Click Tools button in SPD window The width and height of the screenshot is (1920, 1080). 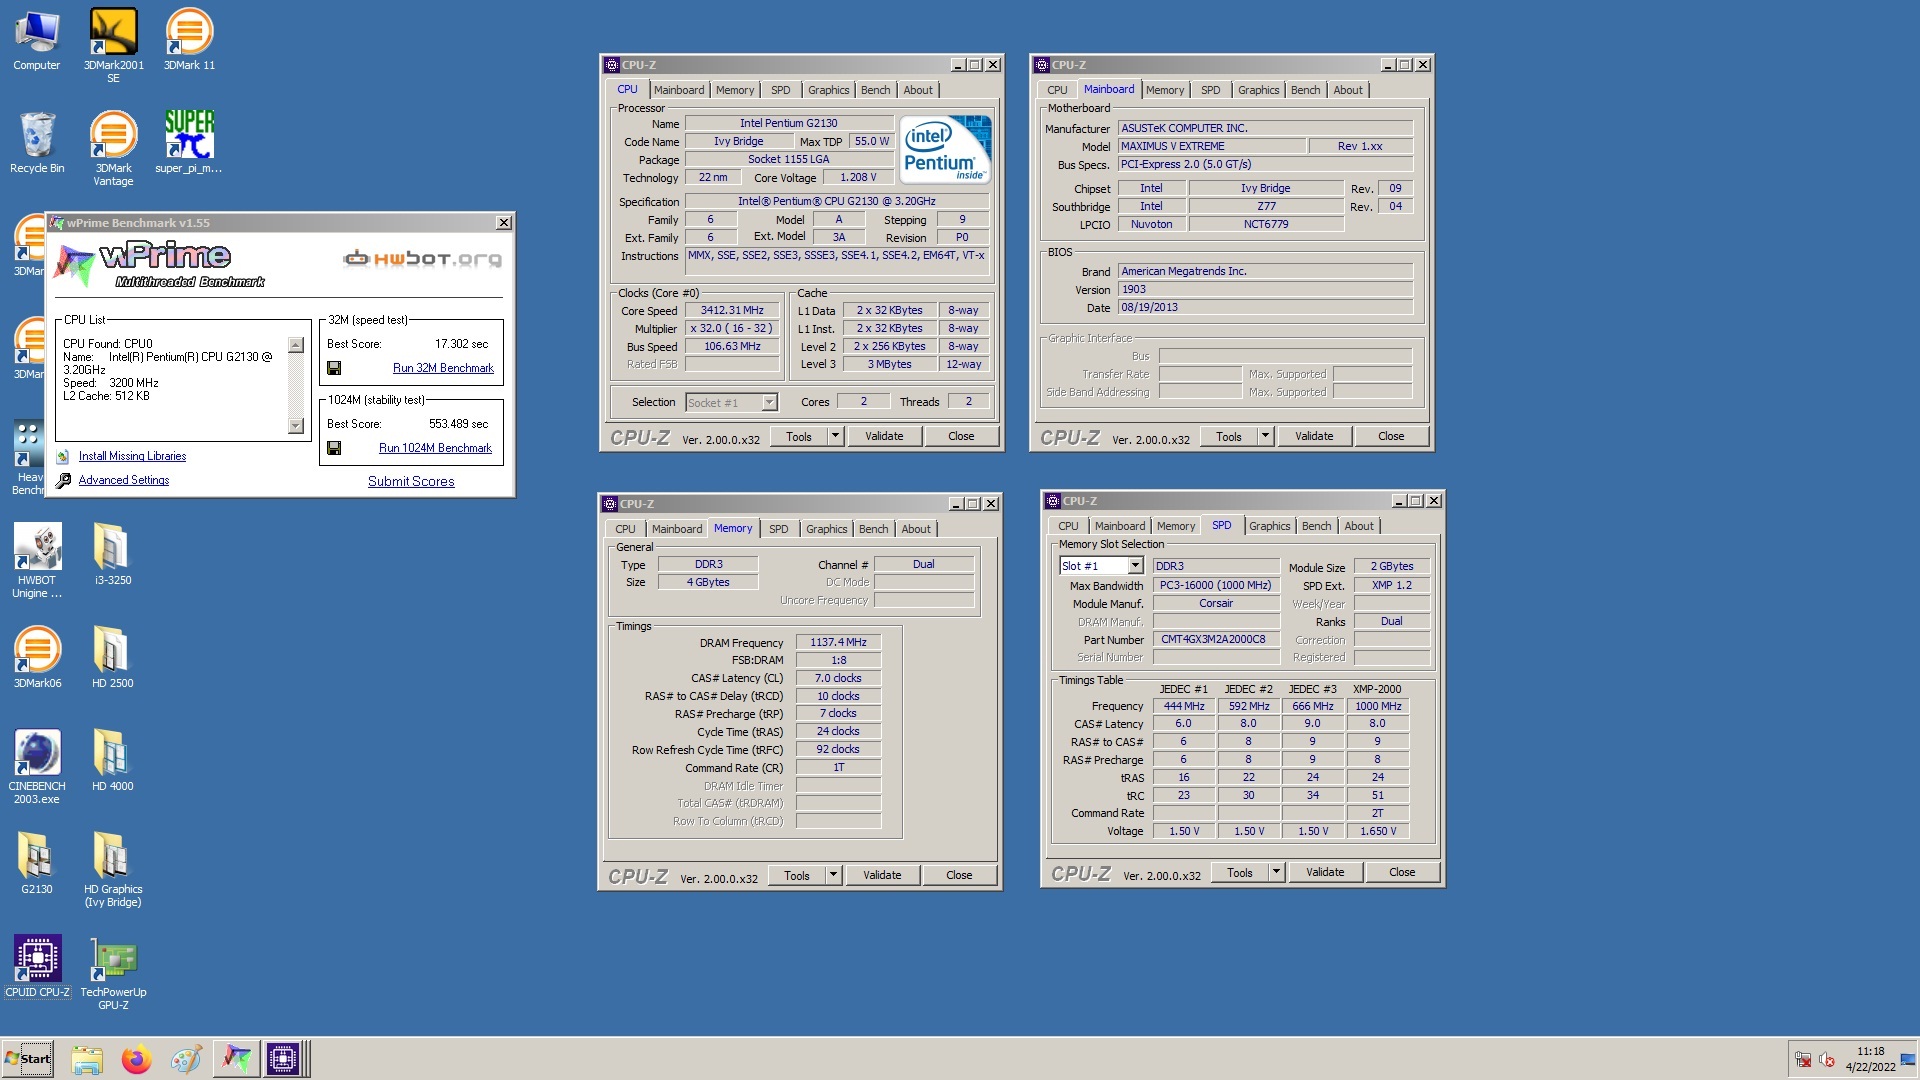click(x=1240, y=872)
